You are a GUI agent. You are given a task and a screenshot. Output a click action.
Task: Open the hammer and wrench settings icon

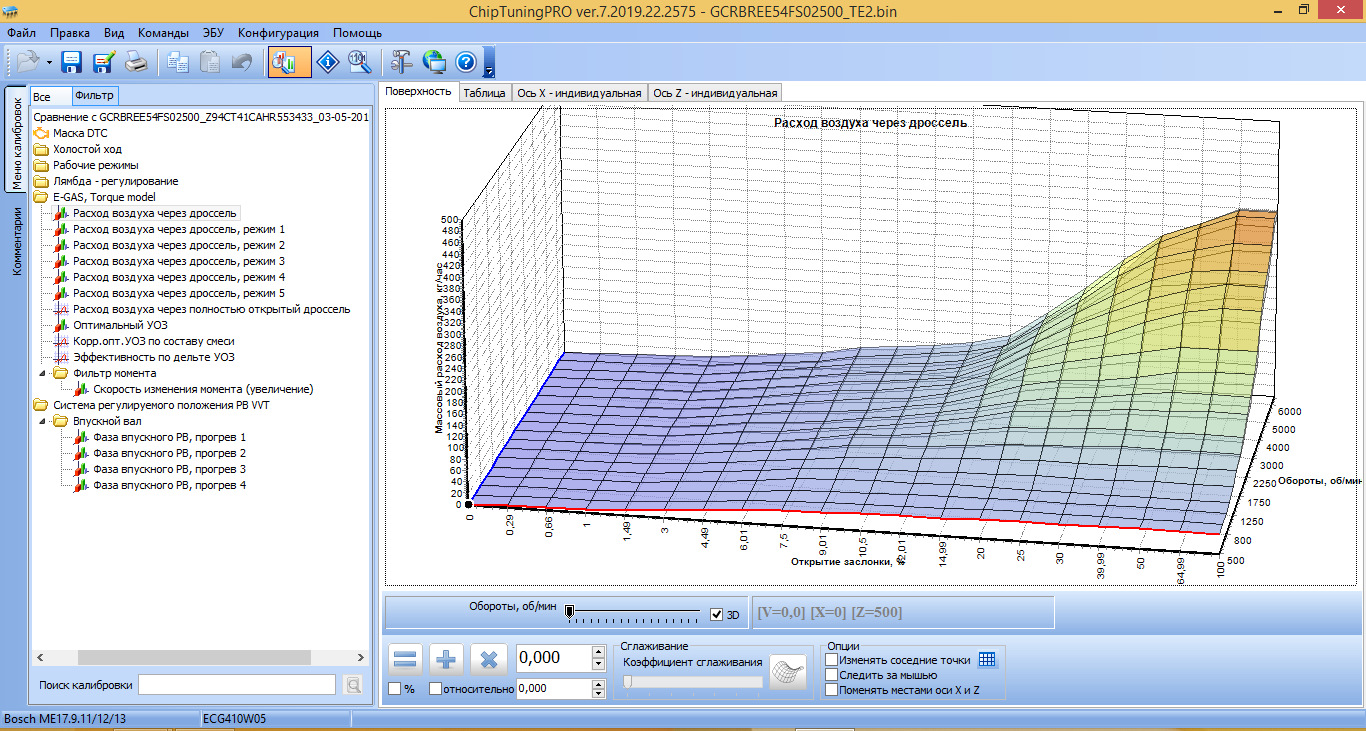pyautogui.click(x=402, y=63)
